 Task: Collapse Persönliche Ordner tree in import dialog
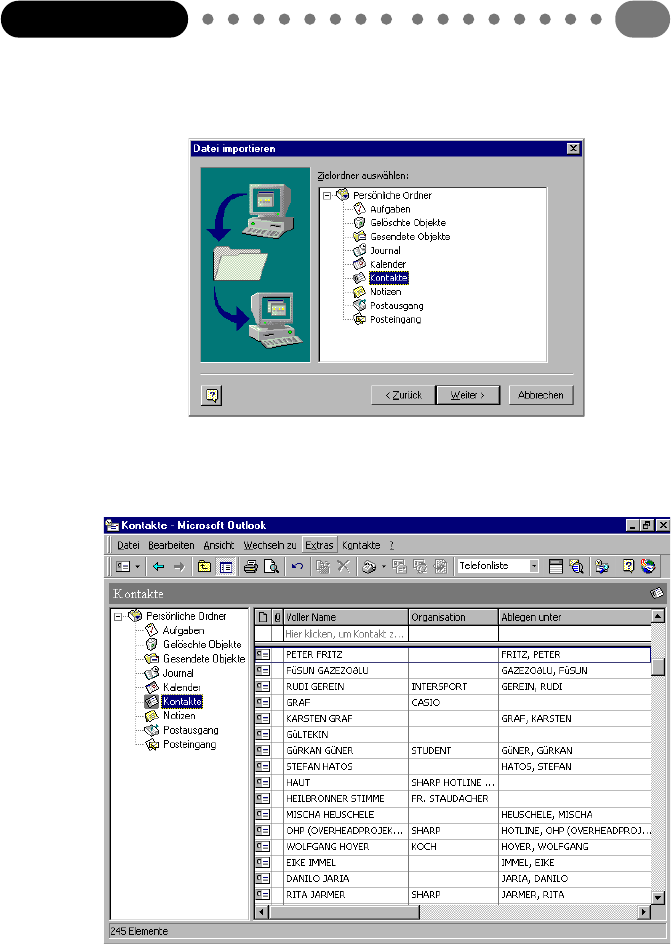pos(327,195)
